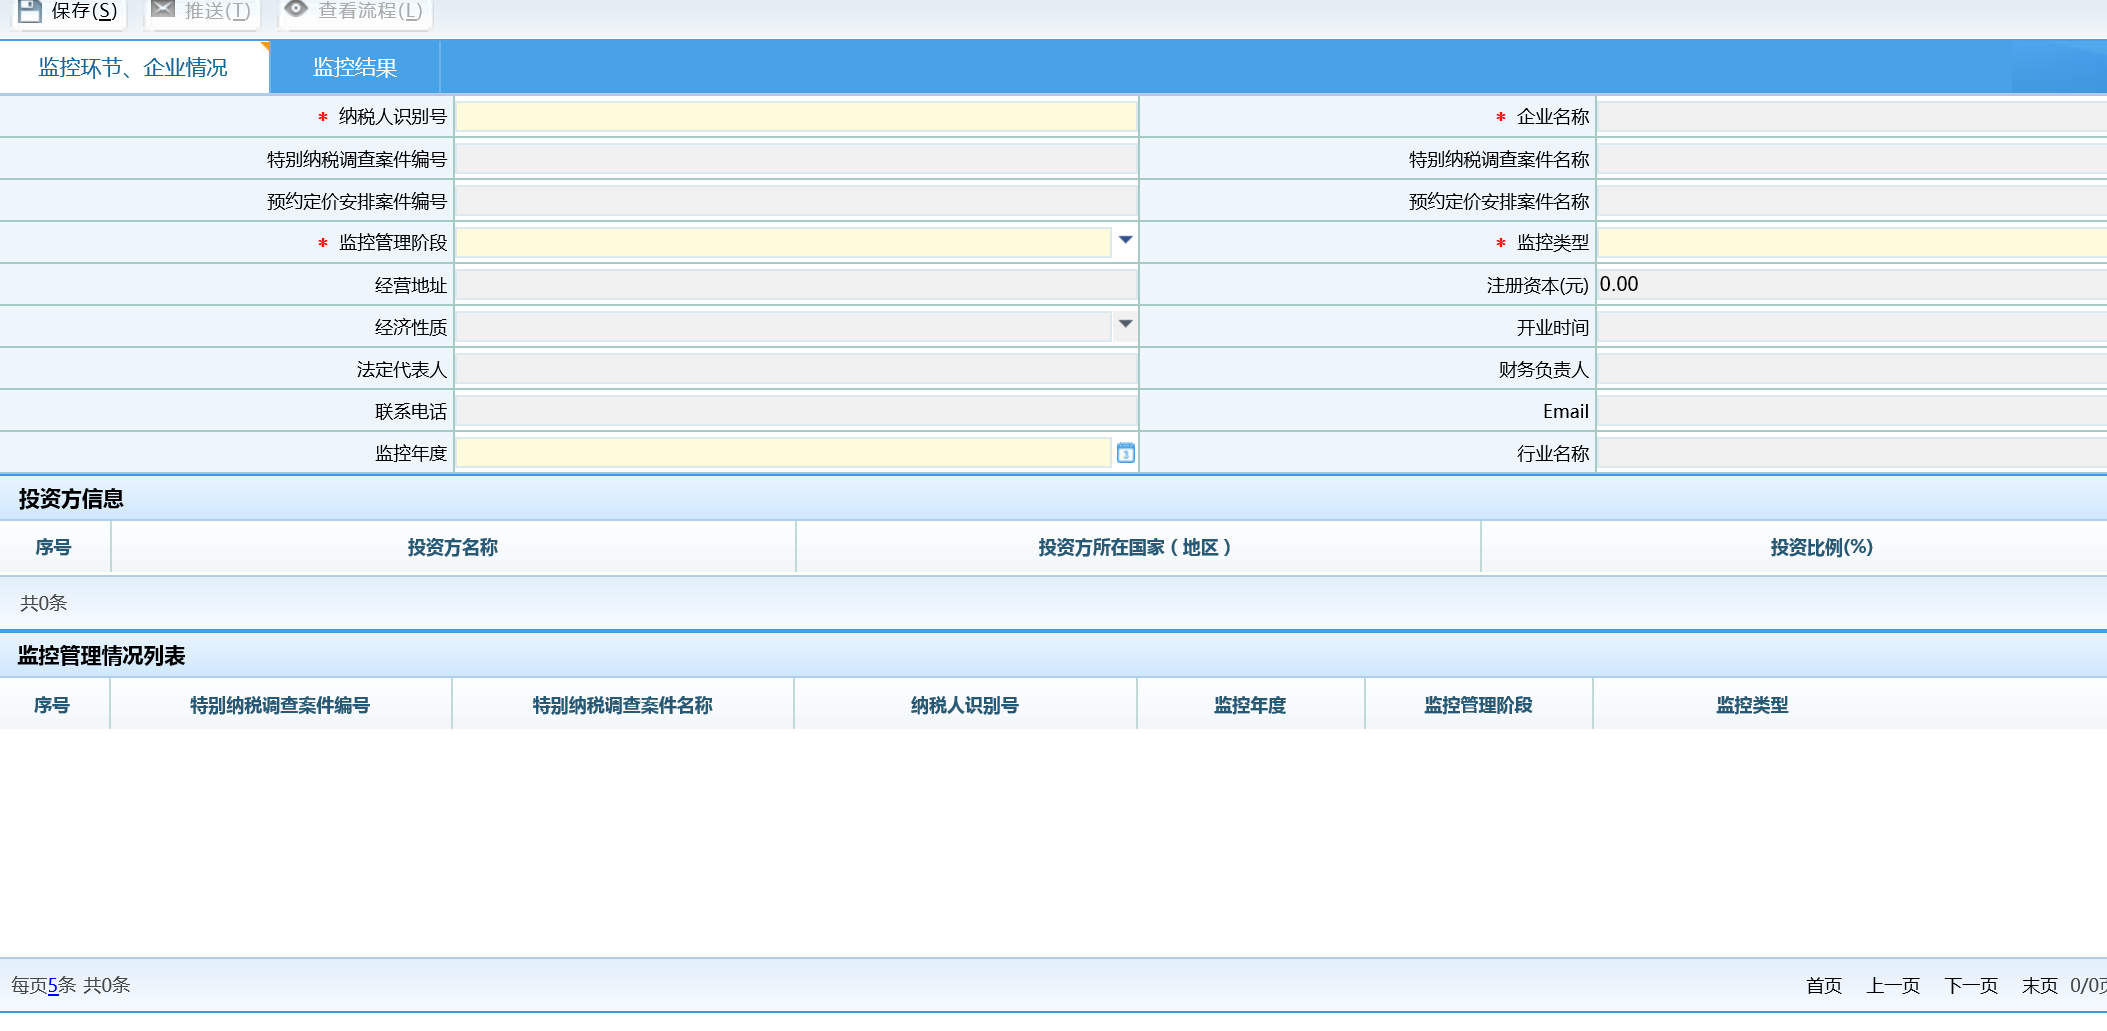Click the 监控类型 input field
The image size is (2107, 1031).
tap(1852, 243)
